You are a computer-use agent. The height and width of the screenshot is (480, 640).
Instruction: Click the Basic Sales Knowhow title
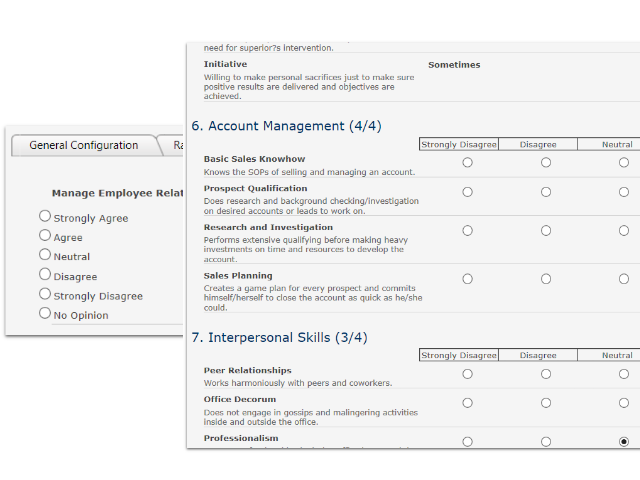(254, 159)
